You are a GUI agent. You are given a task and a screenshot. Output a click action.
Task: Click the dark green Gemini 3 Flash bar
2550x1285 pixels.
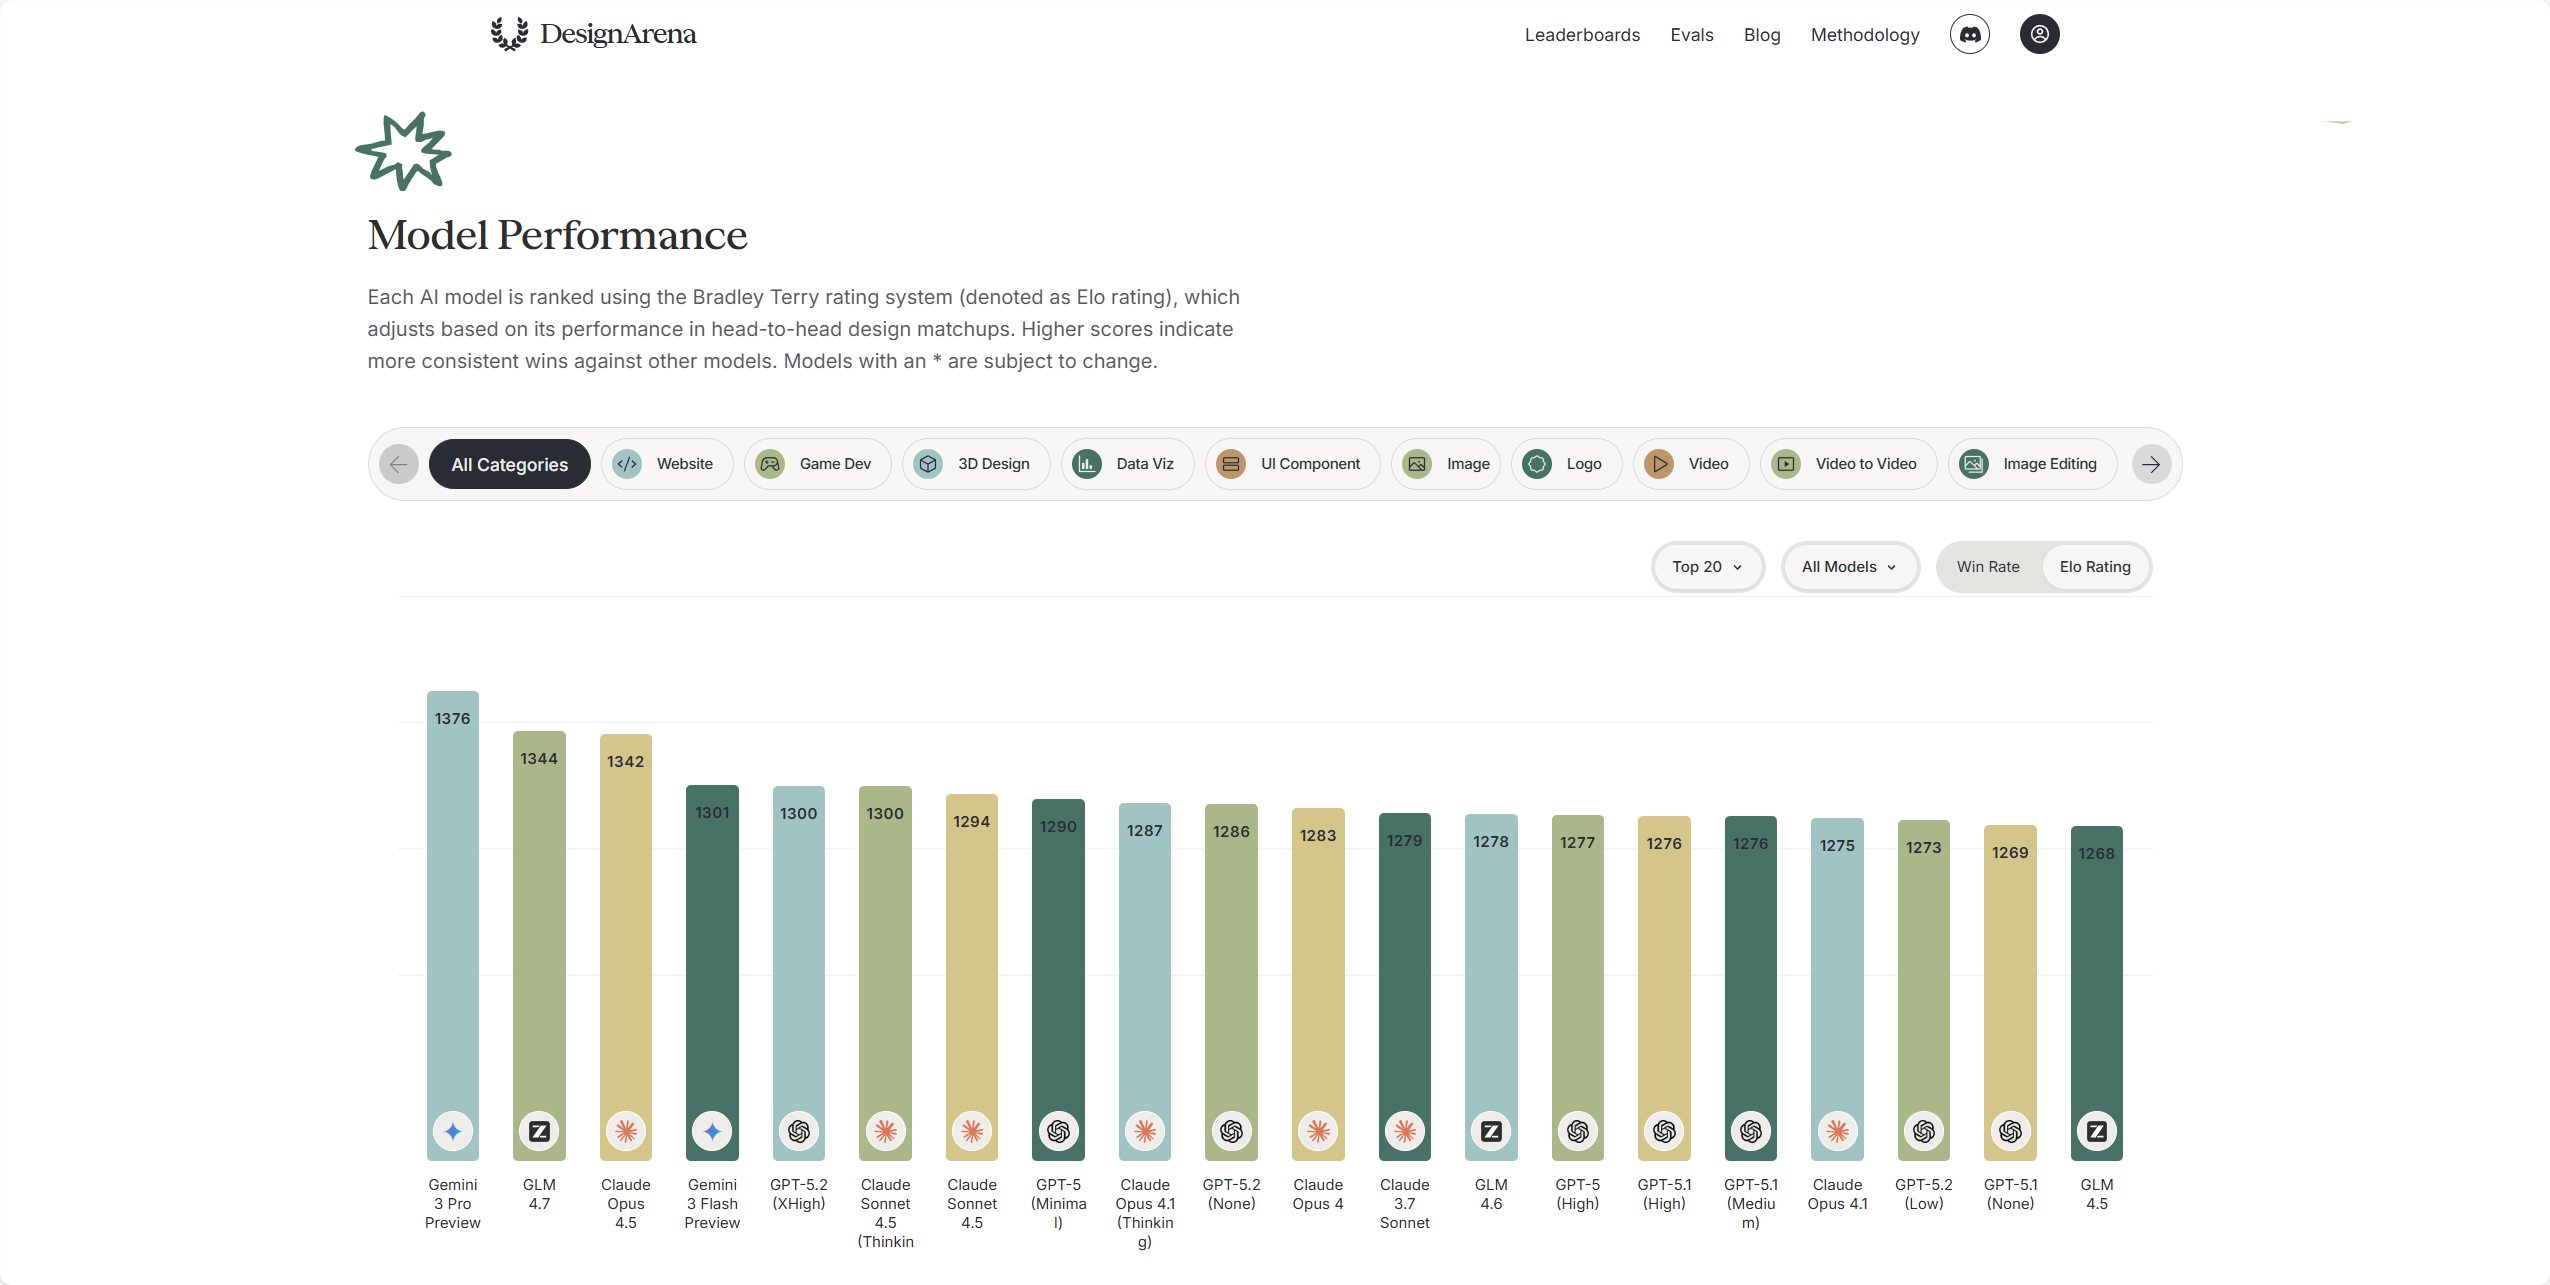click(712, 972)
